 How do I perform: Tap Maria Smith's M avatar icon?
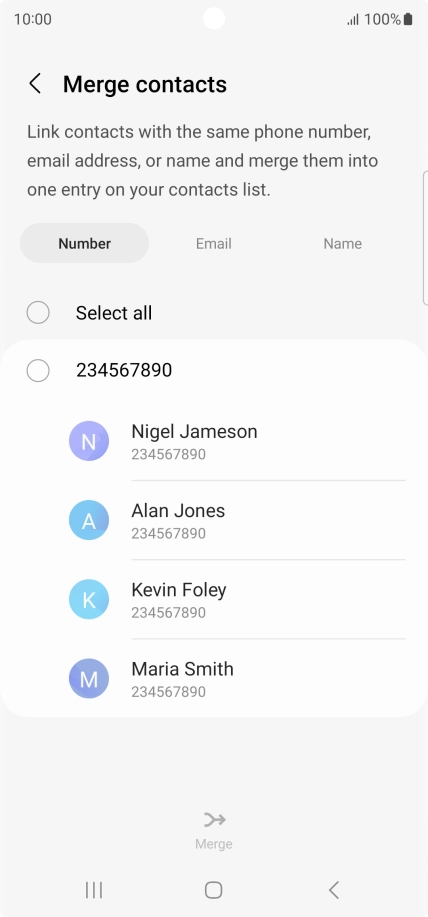(x=89, y=678)
